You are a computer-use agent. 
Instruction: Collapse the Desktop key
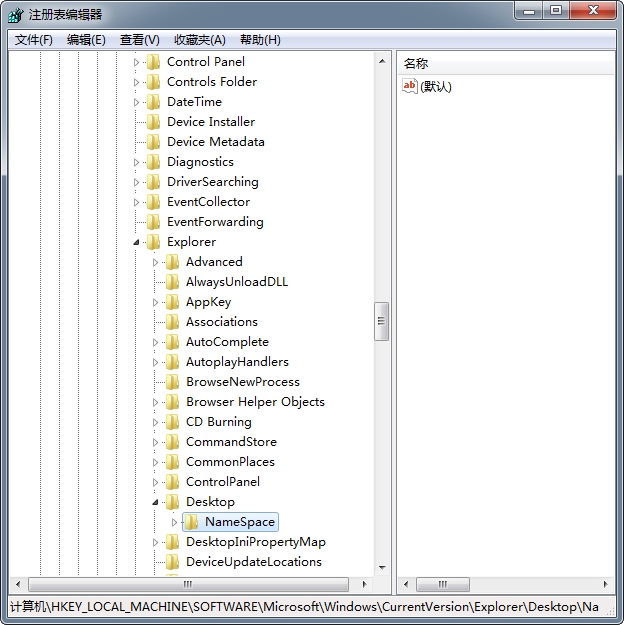click(x=156, y=502)
